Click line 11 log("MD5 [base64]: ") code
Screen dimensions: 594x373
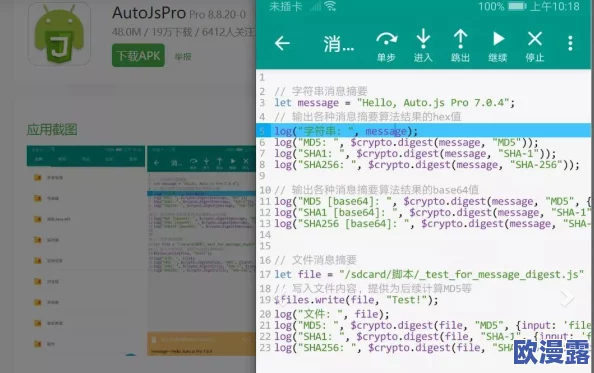[x=432, y=201]
